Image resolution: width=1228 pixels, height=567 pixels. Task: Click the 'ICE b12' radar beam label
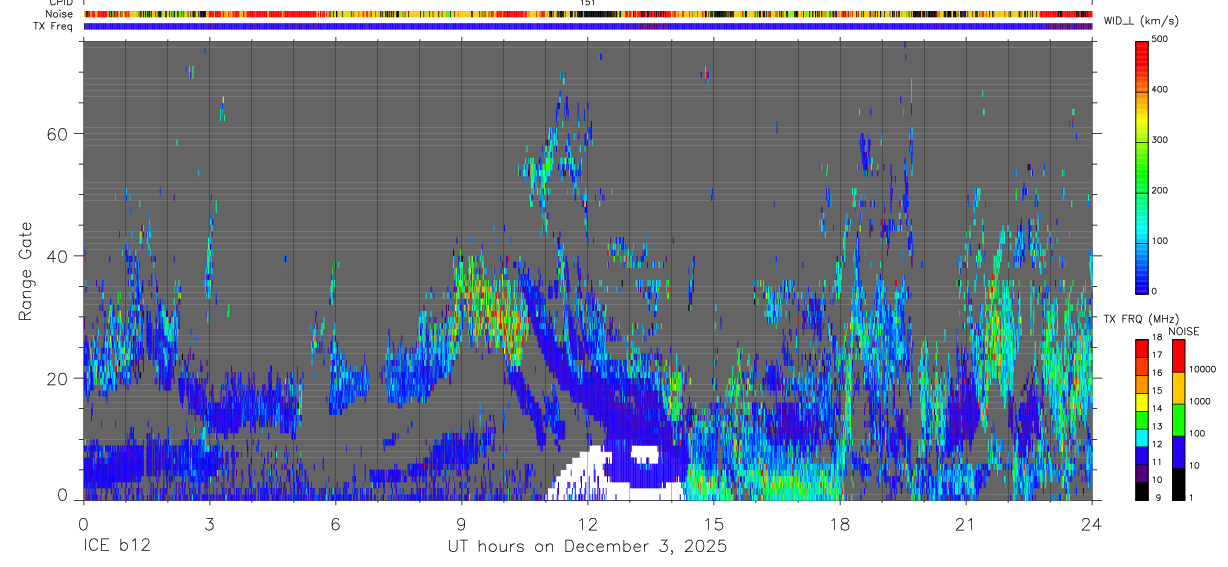pos(115,547)
